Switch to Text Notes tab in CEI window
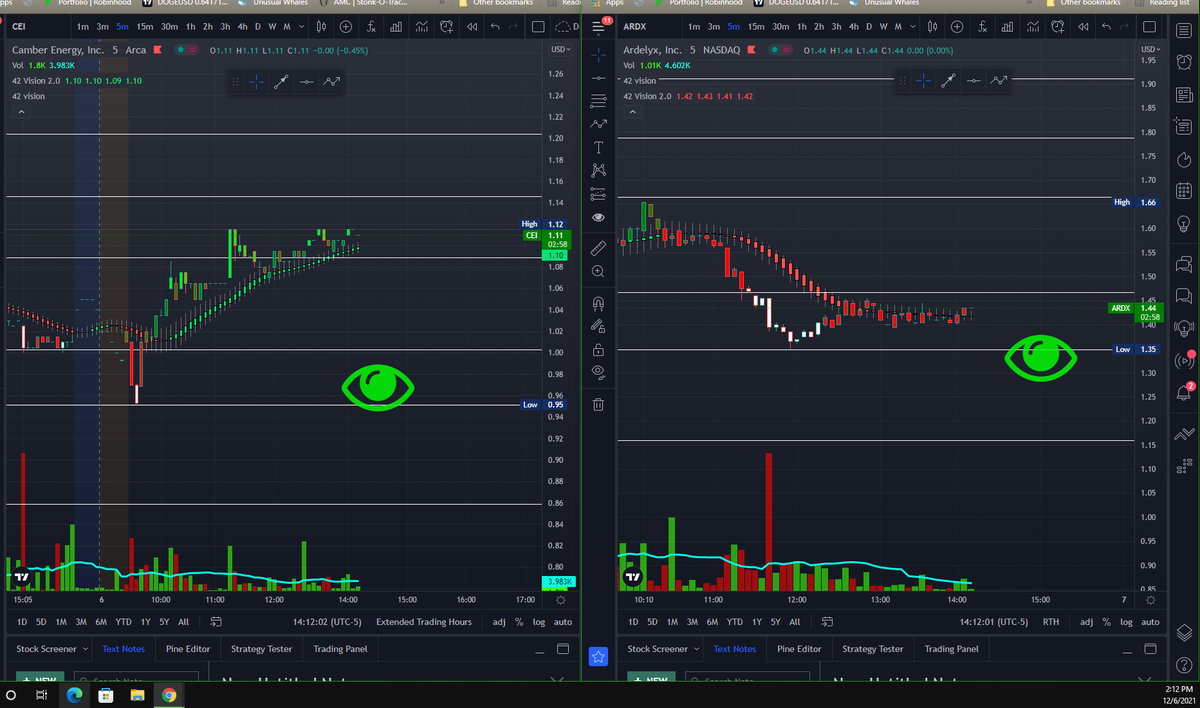The height and width of the screenshot is (708, 1200). pos(124,649)
